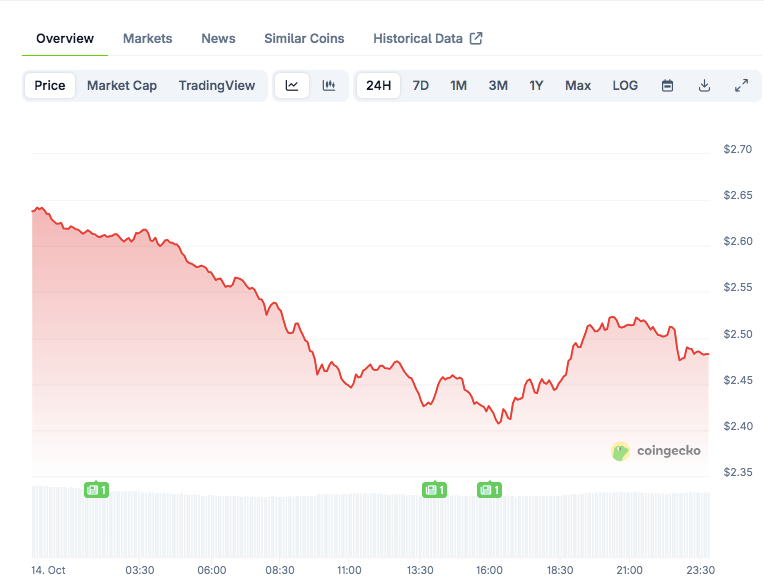This screenshot has height=583, width=764.
Task: Open external link icon beside Historical Data
Action: 476,38
